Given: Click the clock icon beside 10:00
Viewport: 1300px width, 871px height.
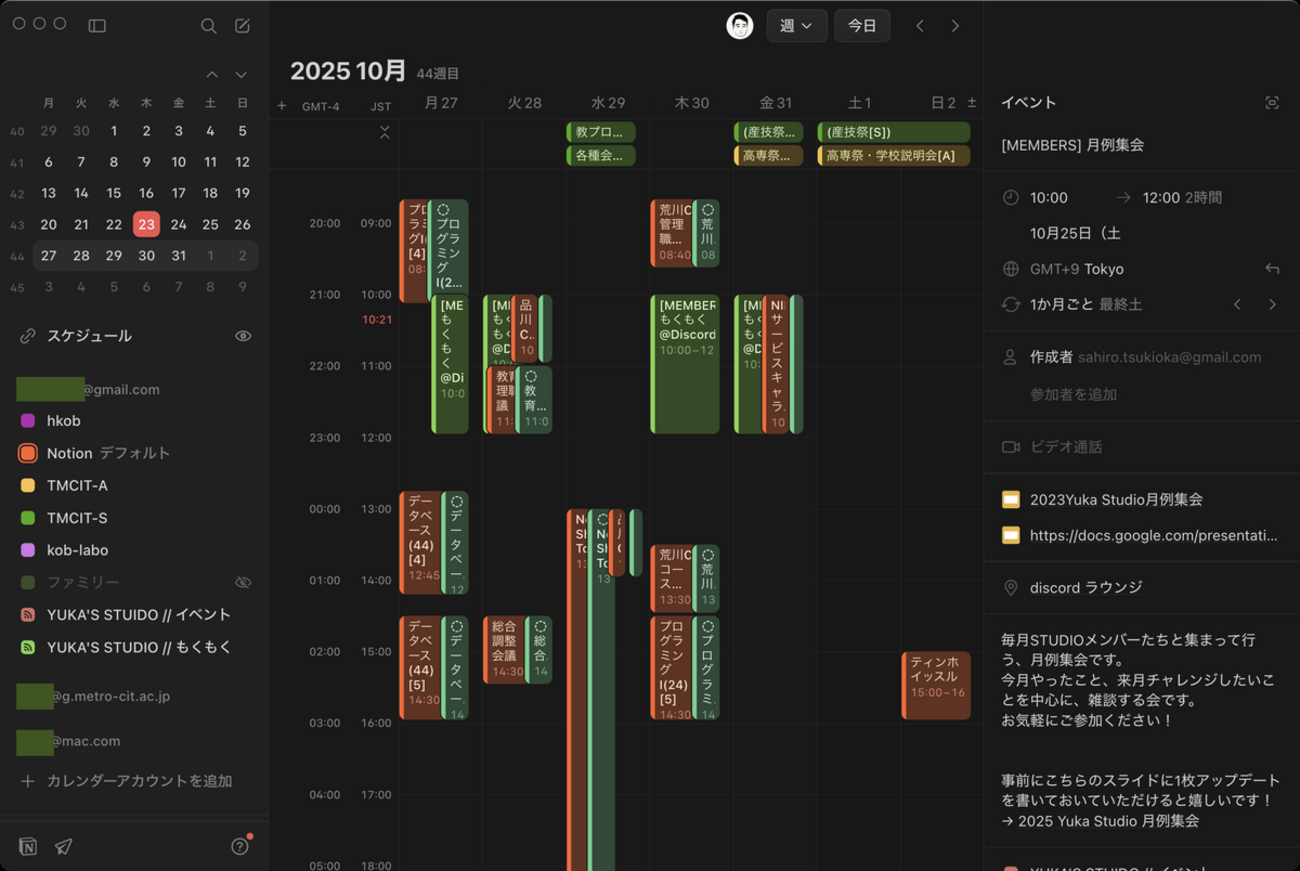Looking at the screenshot, I should [1011, 198].
